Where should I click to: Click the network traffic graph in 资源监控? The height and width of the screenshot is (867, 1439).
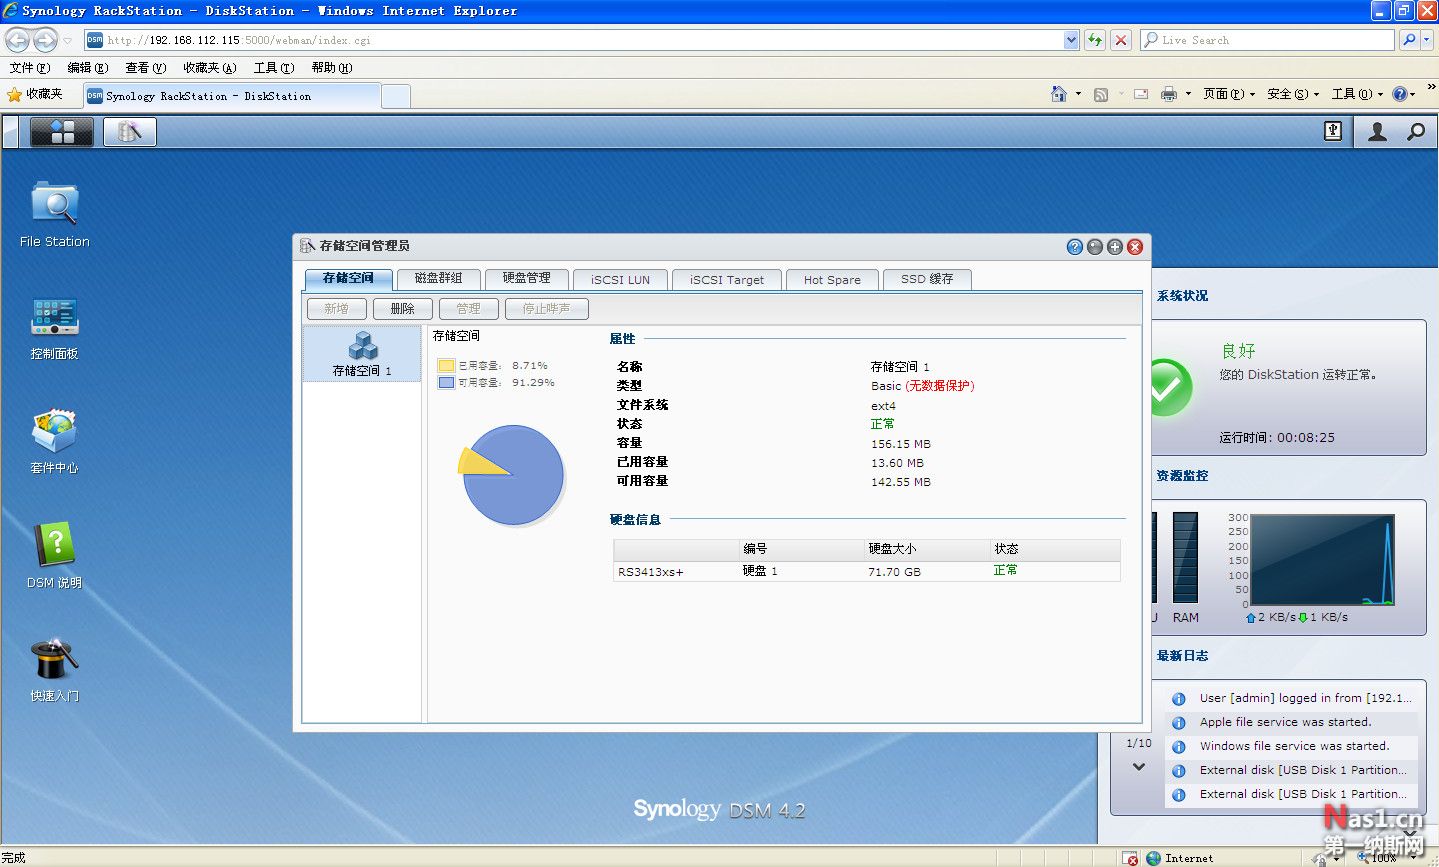[x=1322, y=561]
